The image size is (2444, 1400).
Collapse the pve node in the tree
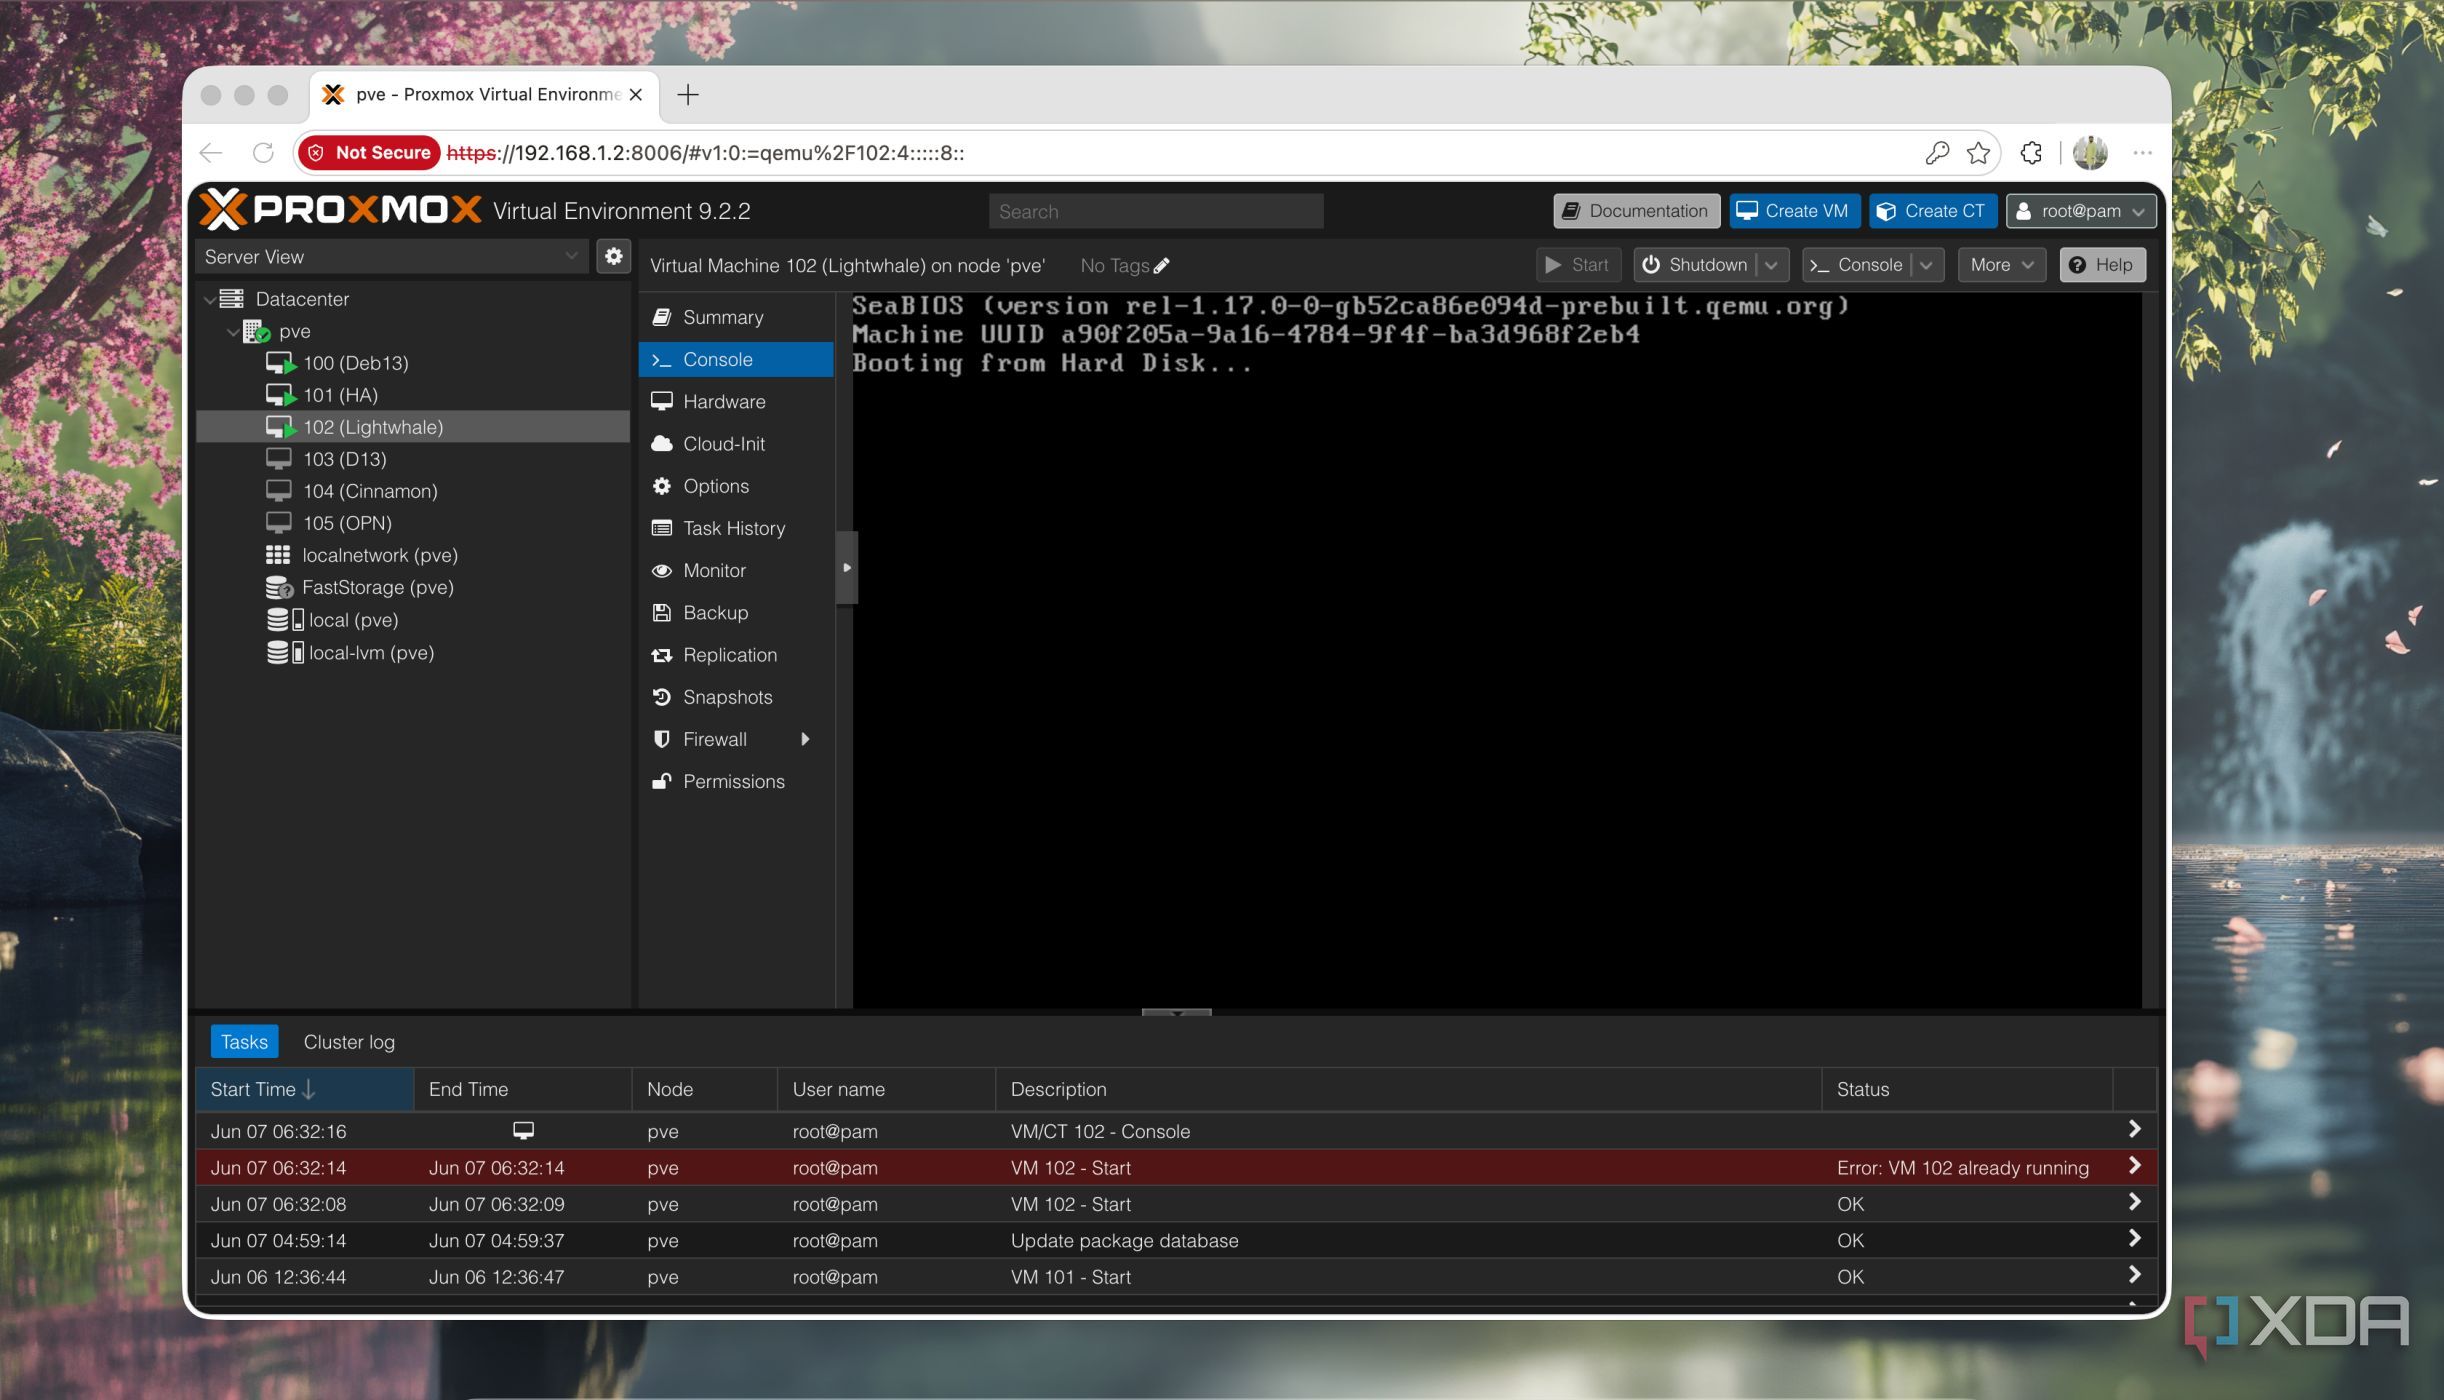(x=233, y=331)
